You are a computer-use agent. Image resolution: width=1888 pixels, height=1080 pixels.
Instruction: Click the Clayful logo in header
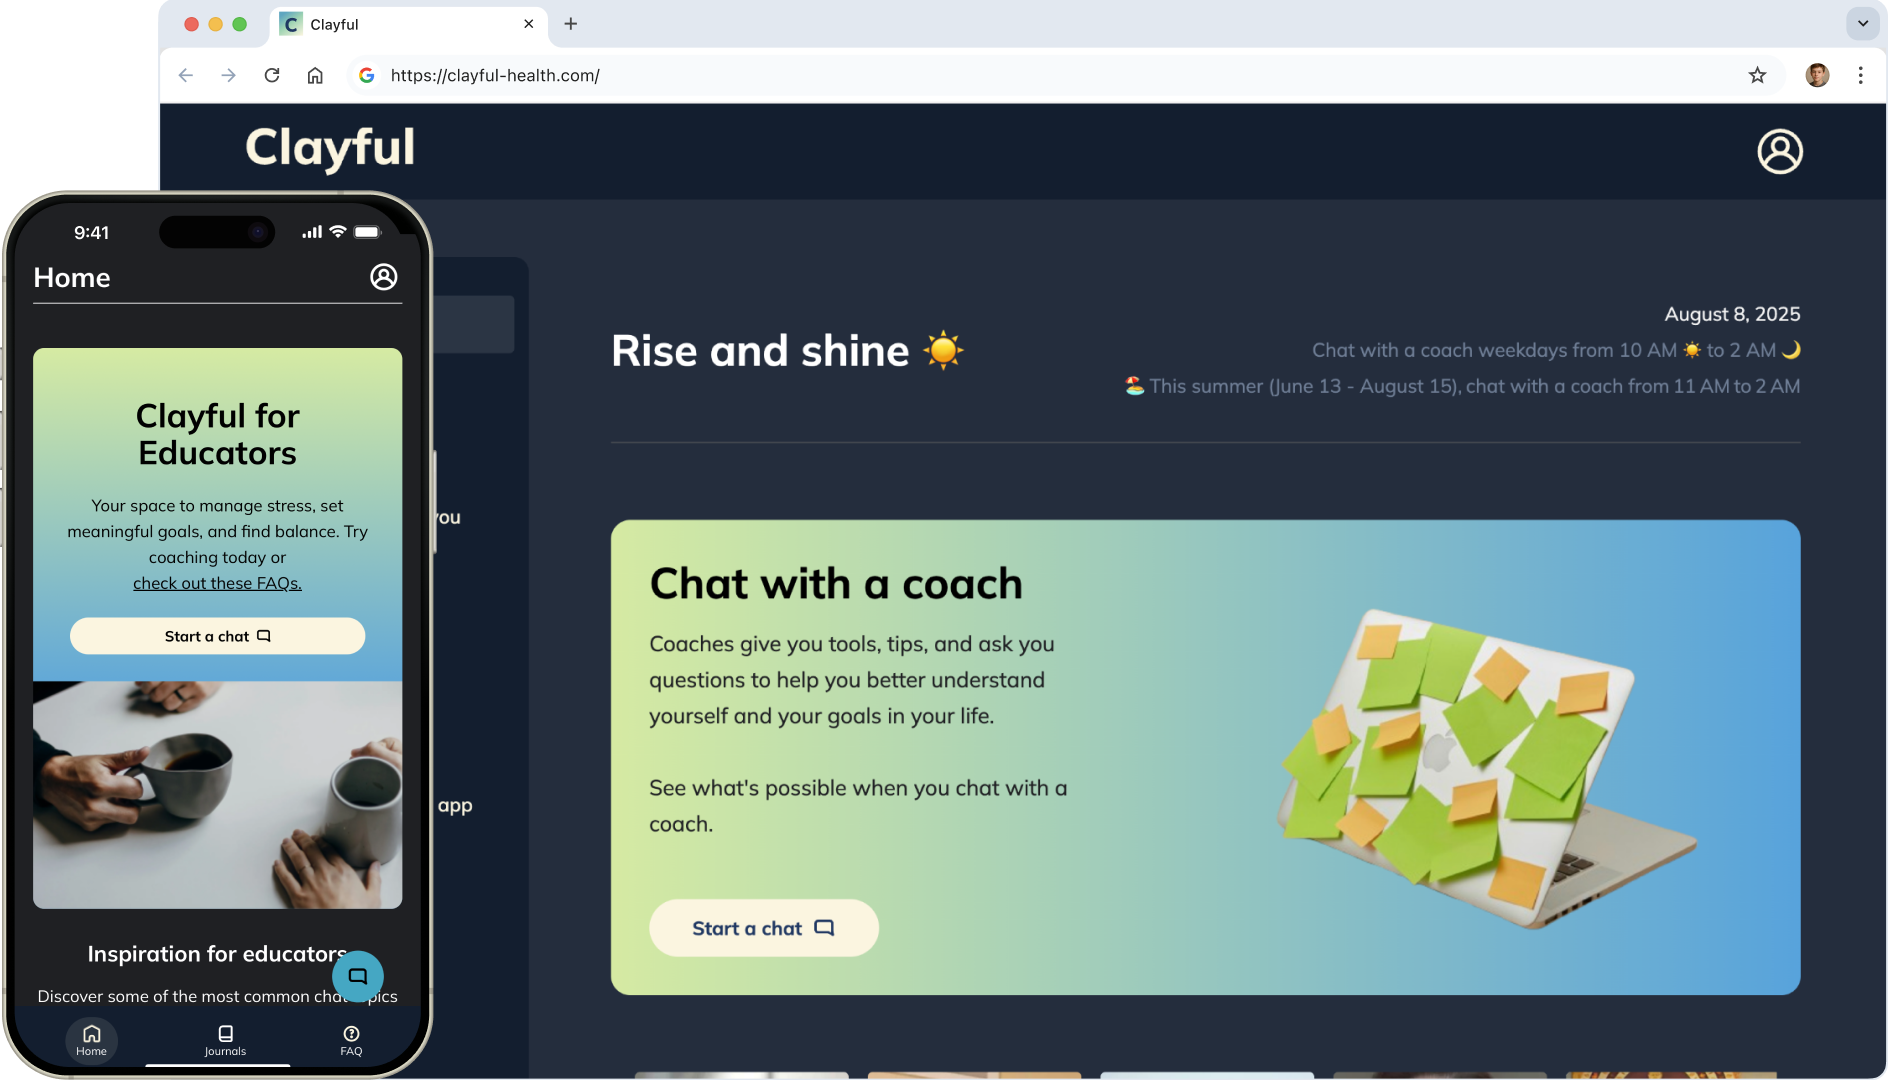[330, 149]
